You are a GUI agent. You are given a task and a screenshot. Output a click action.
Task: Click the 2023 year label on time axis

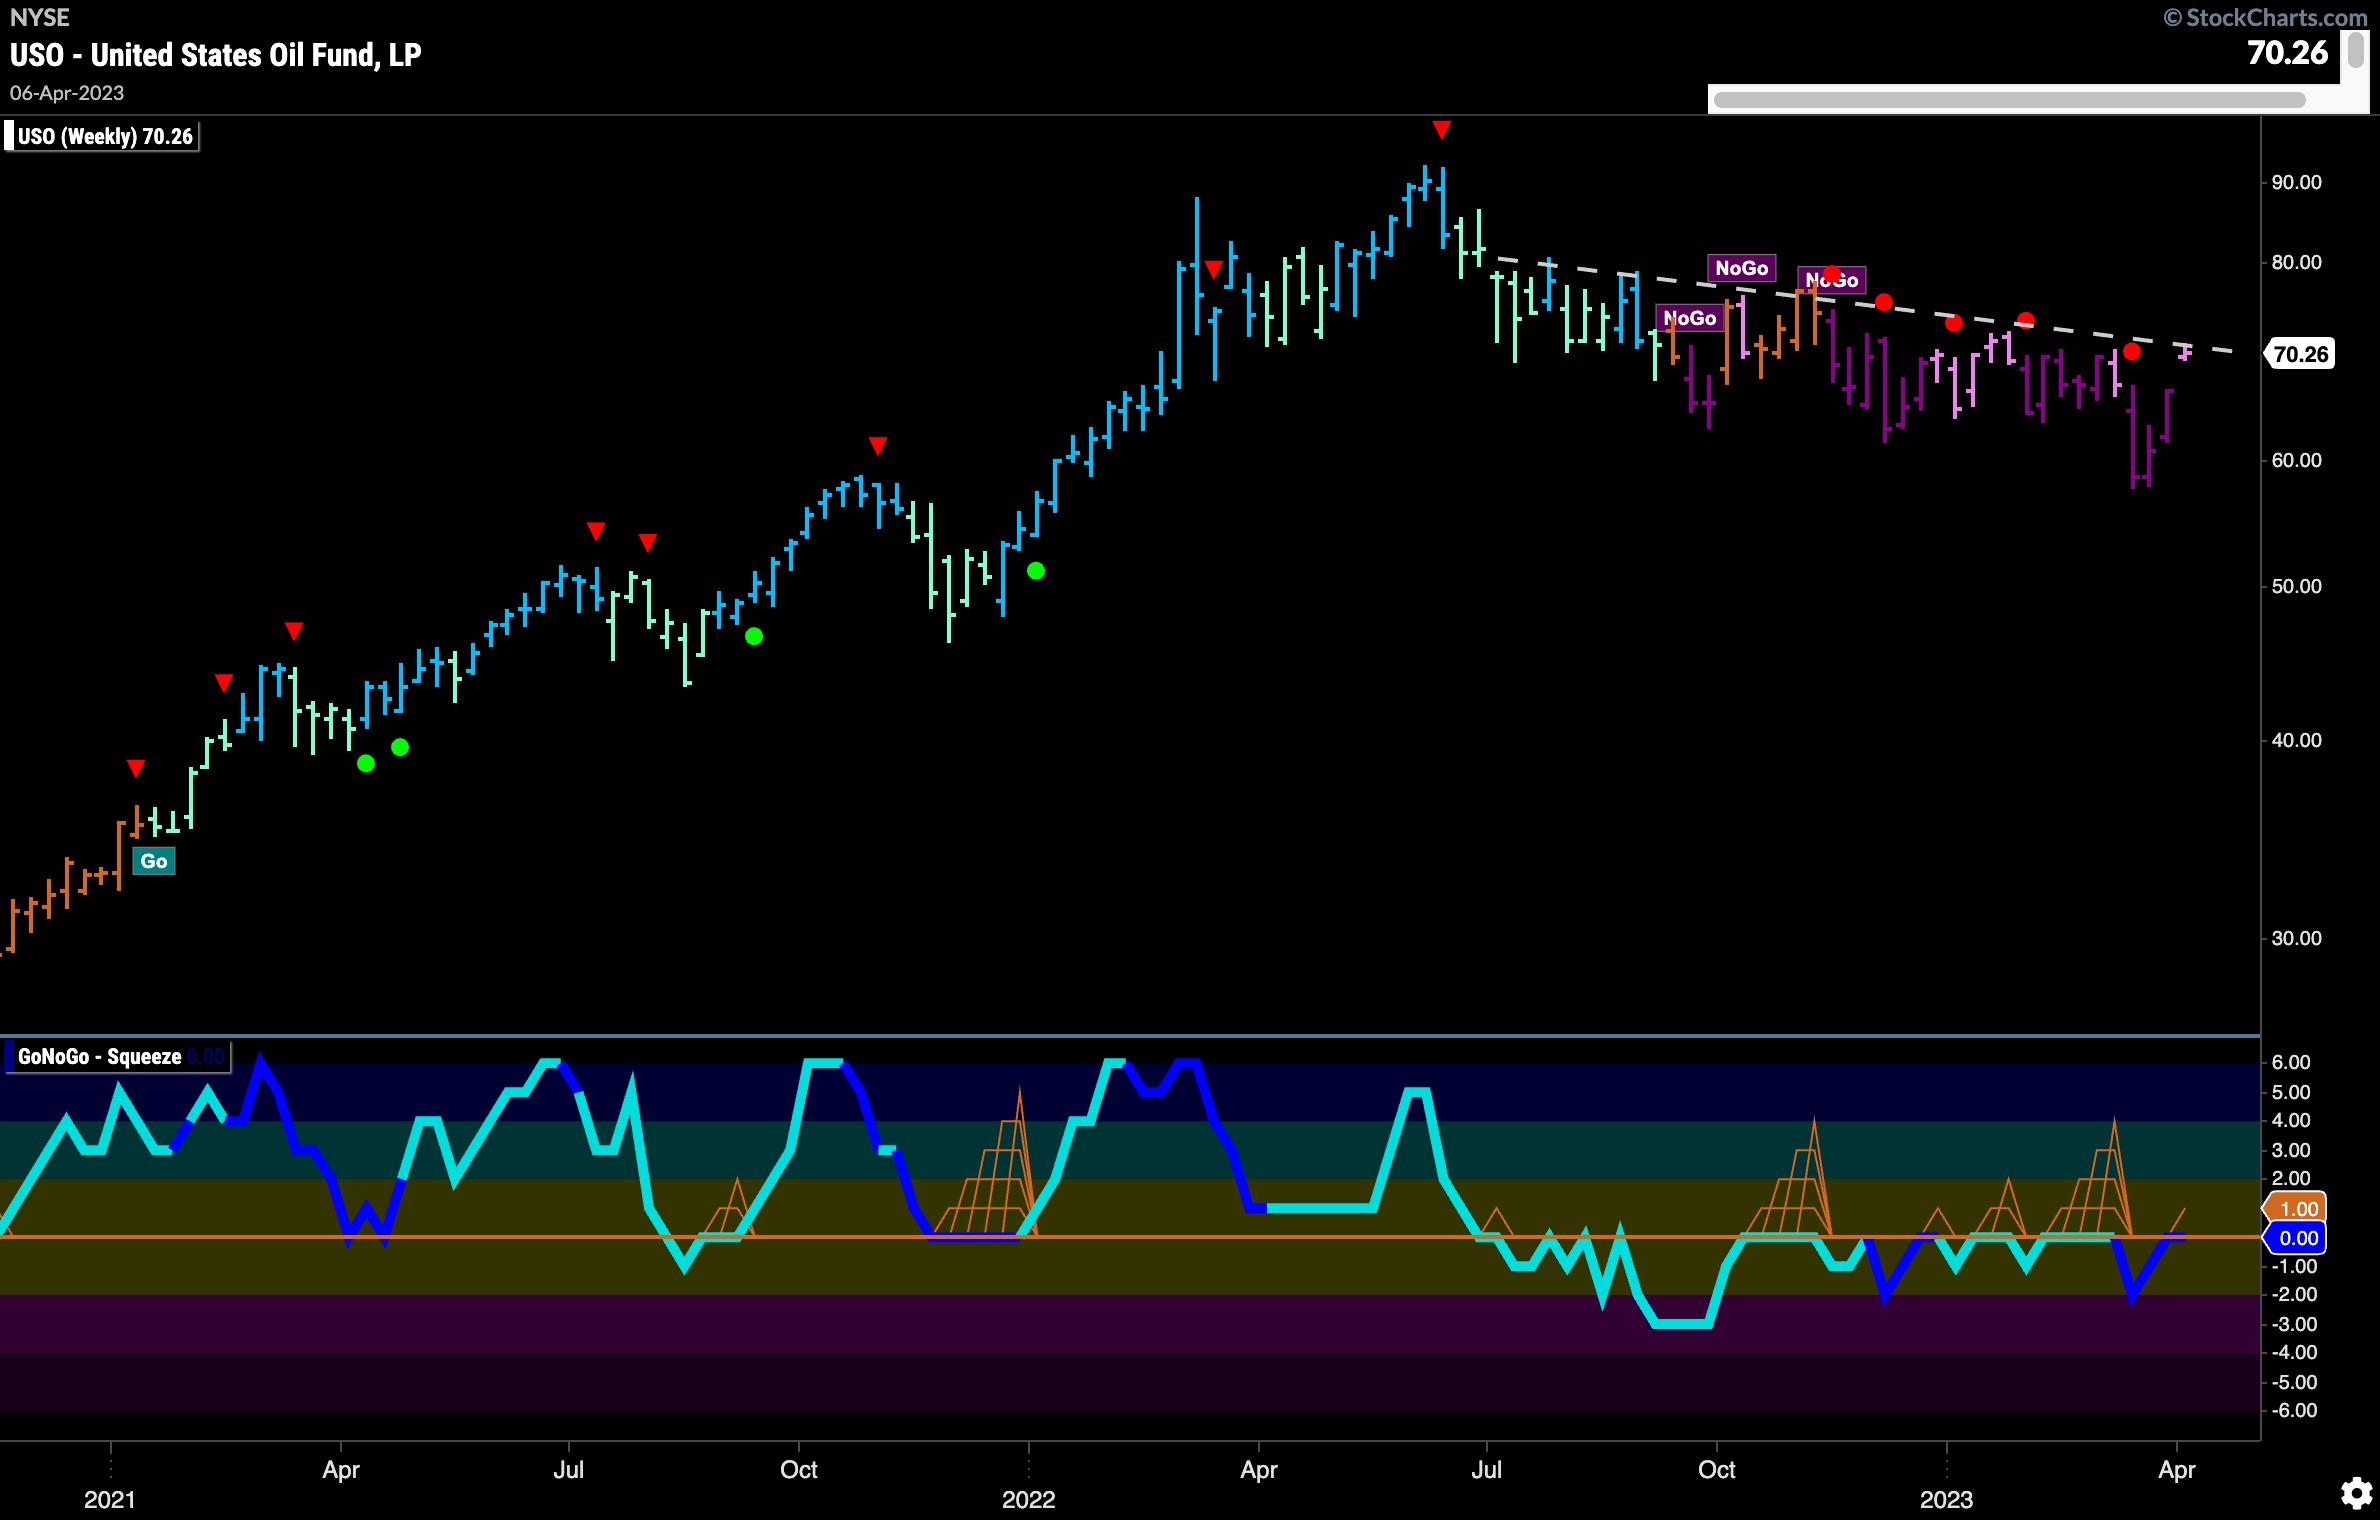1946,1499
